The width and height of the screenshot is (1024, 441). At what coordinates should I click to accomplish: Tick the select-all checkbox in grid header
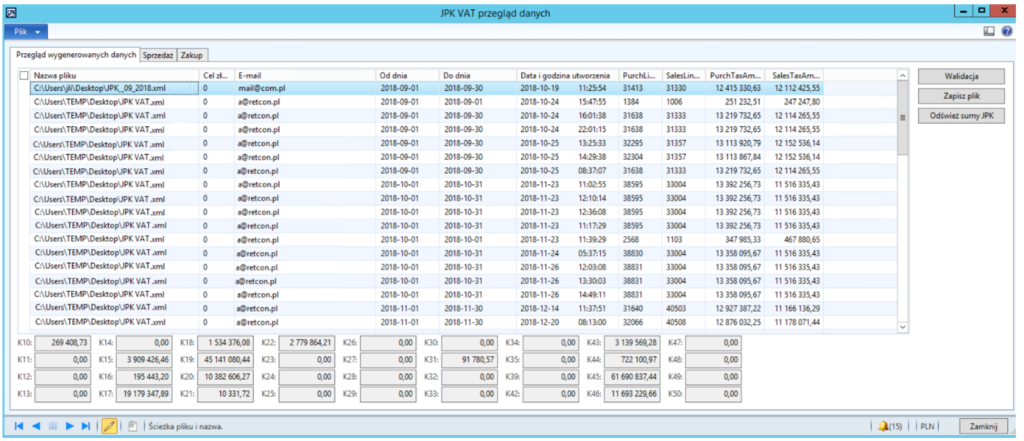tap(24, 75)
